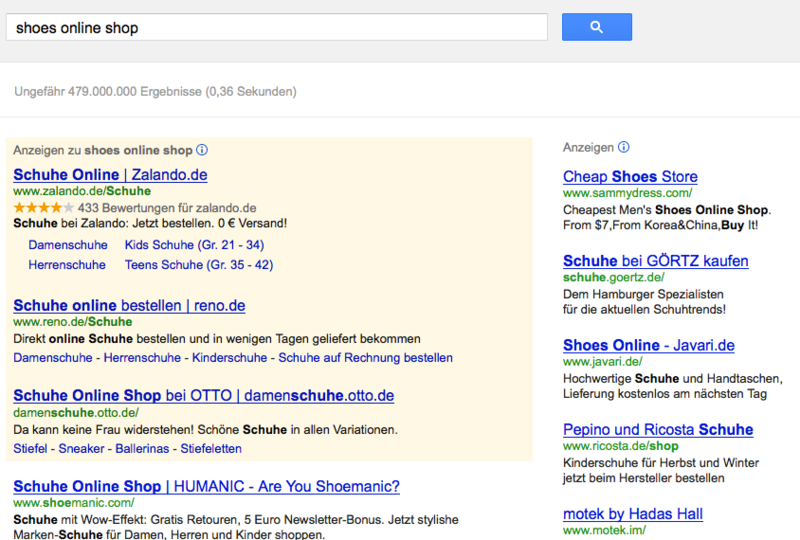The height and width of the screenshot is (540, 800).
Task: Click 'Schuhe bei GÖRTZ kaufen' ad
Action: pos(655,261)
